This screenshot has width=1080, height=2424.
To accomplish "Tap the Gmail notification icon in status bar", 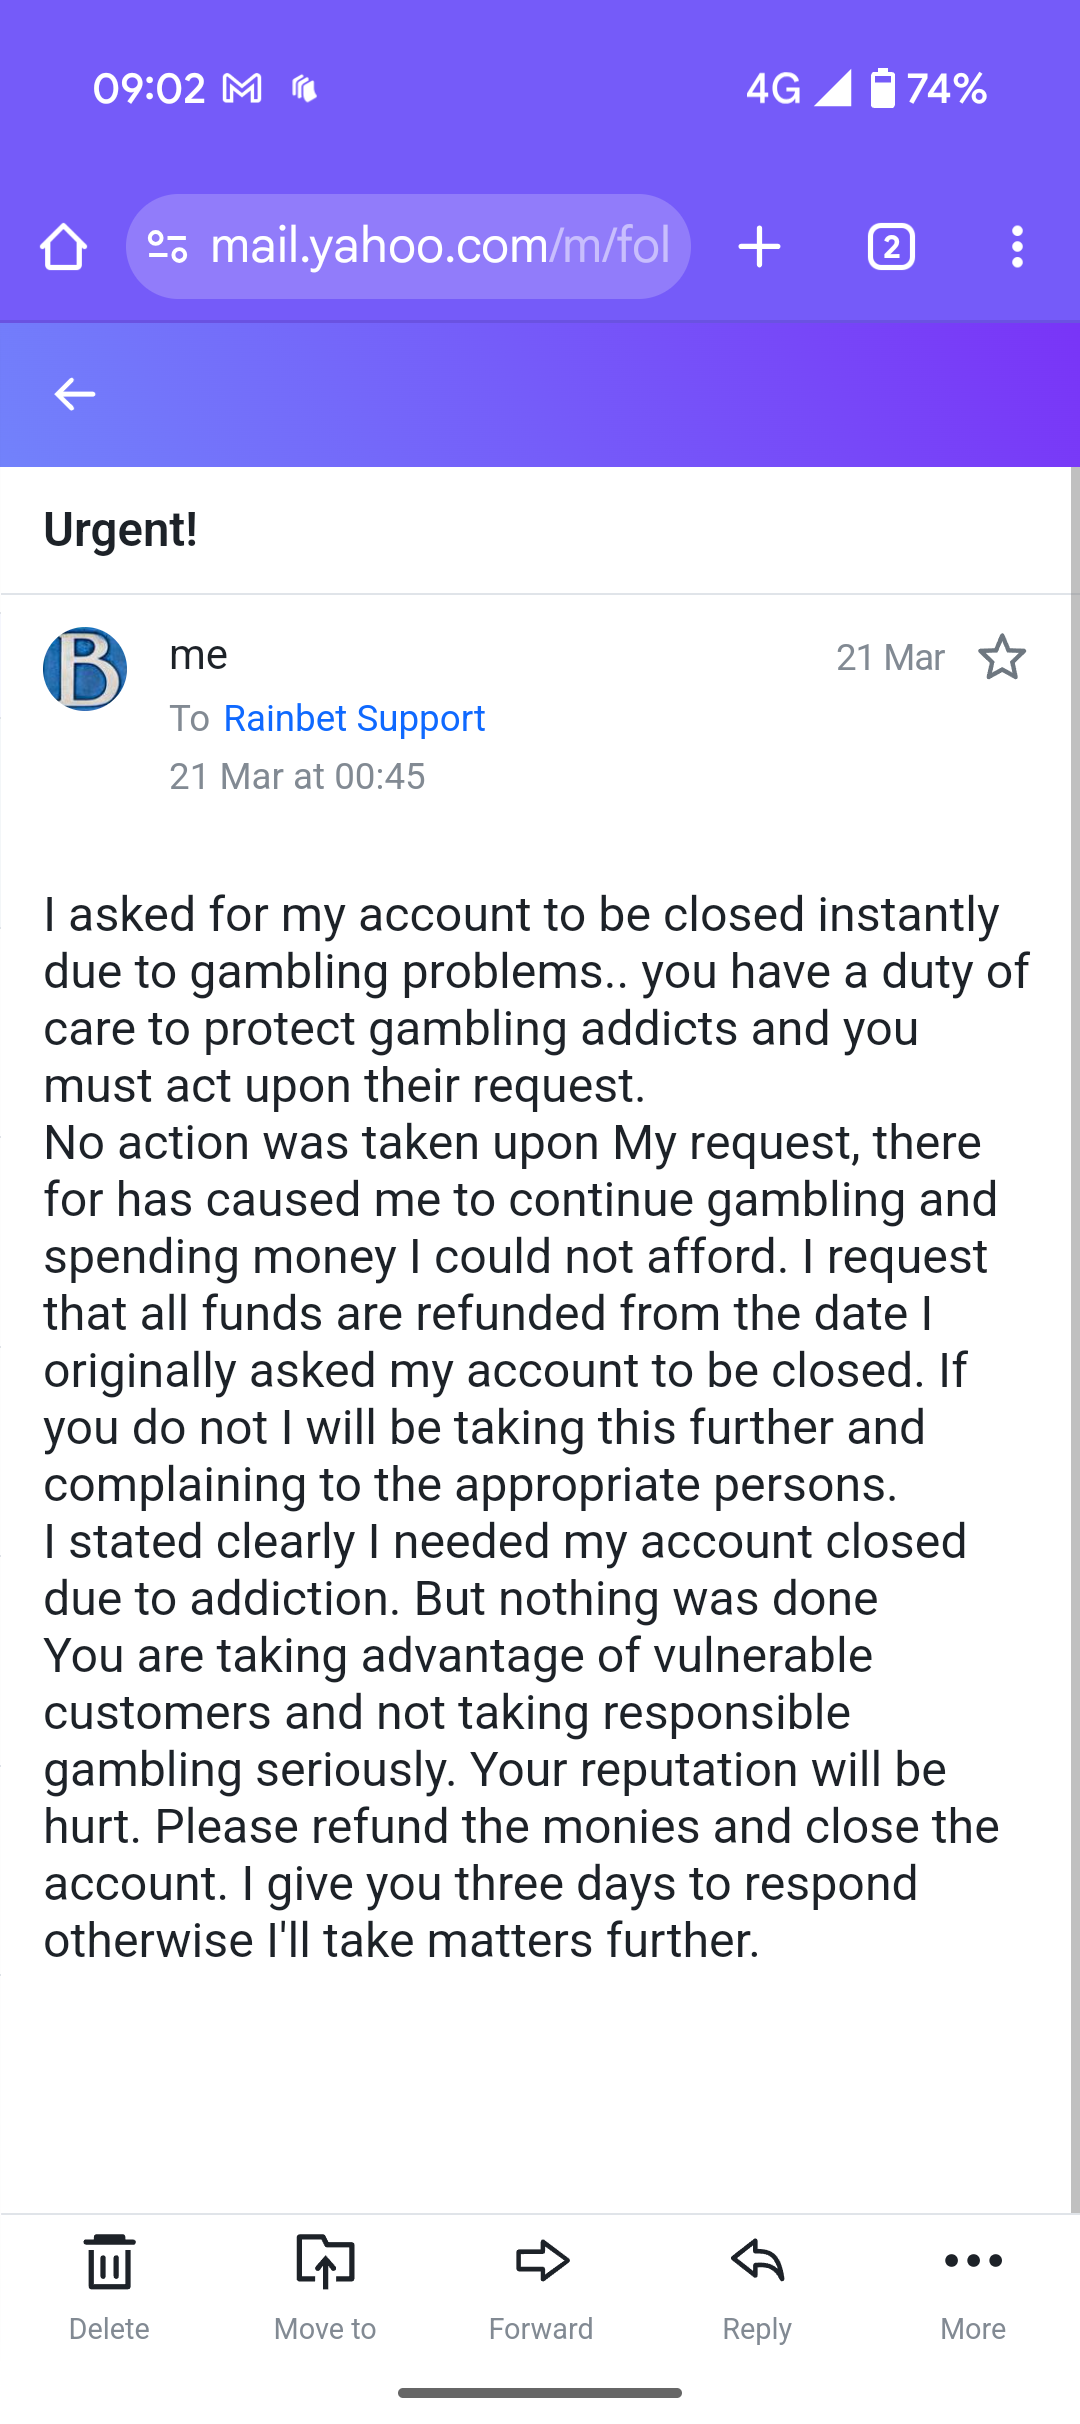I will (242, 89).
